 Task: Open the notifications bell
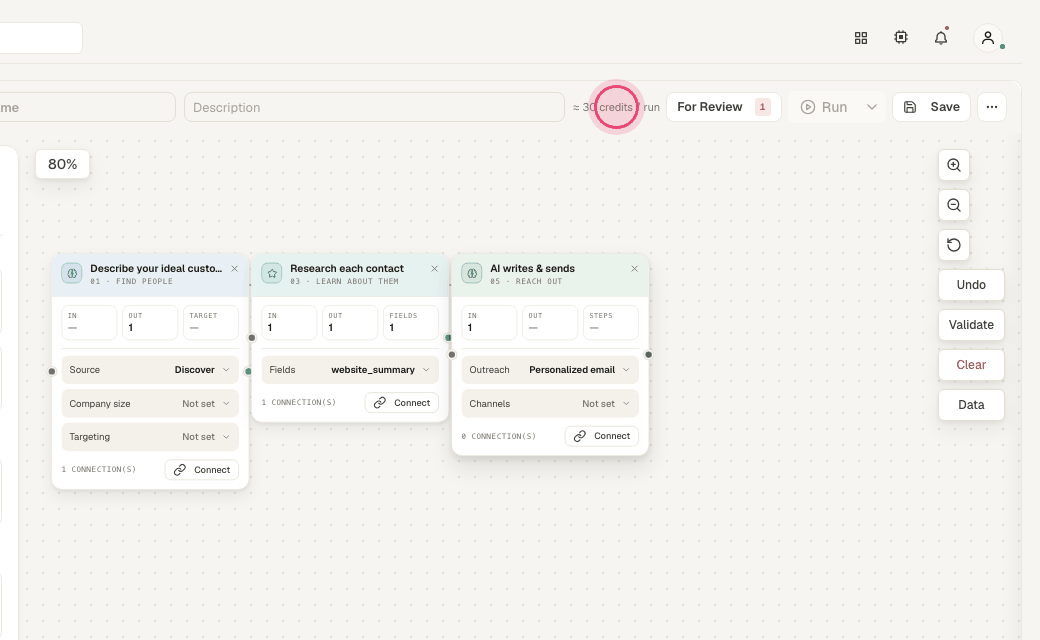tap(941, 38)
